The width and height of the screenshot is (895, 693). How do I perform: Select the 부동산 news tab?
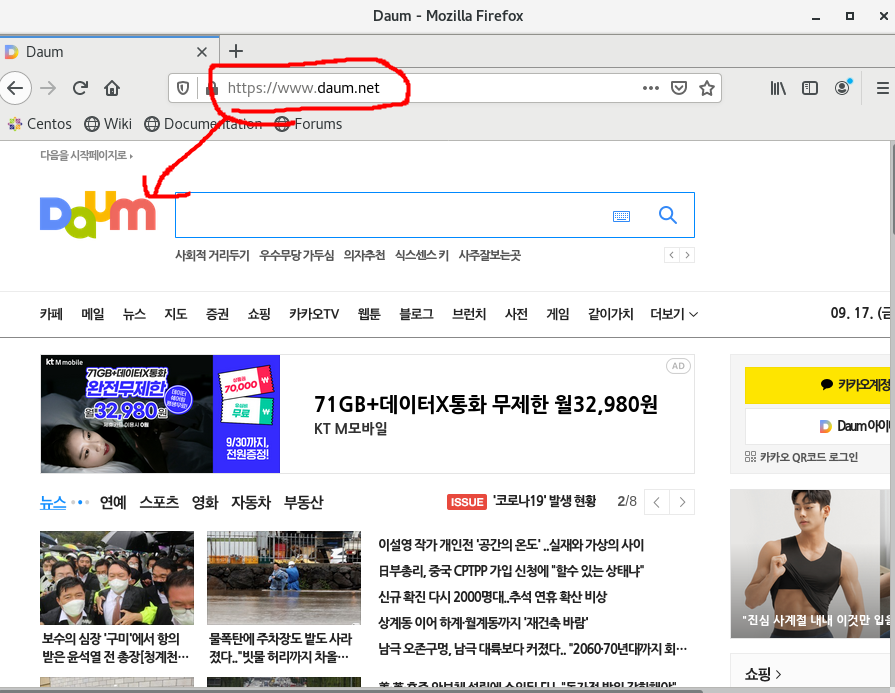tap(304, 502)
